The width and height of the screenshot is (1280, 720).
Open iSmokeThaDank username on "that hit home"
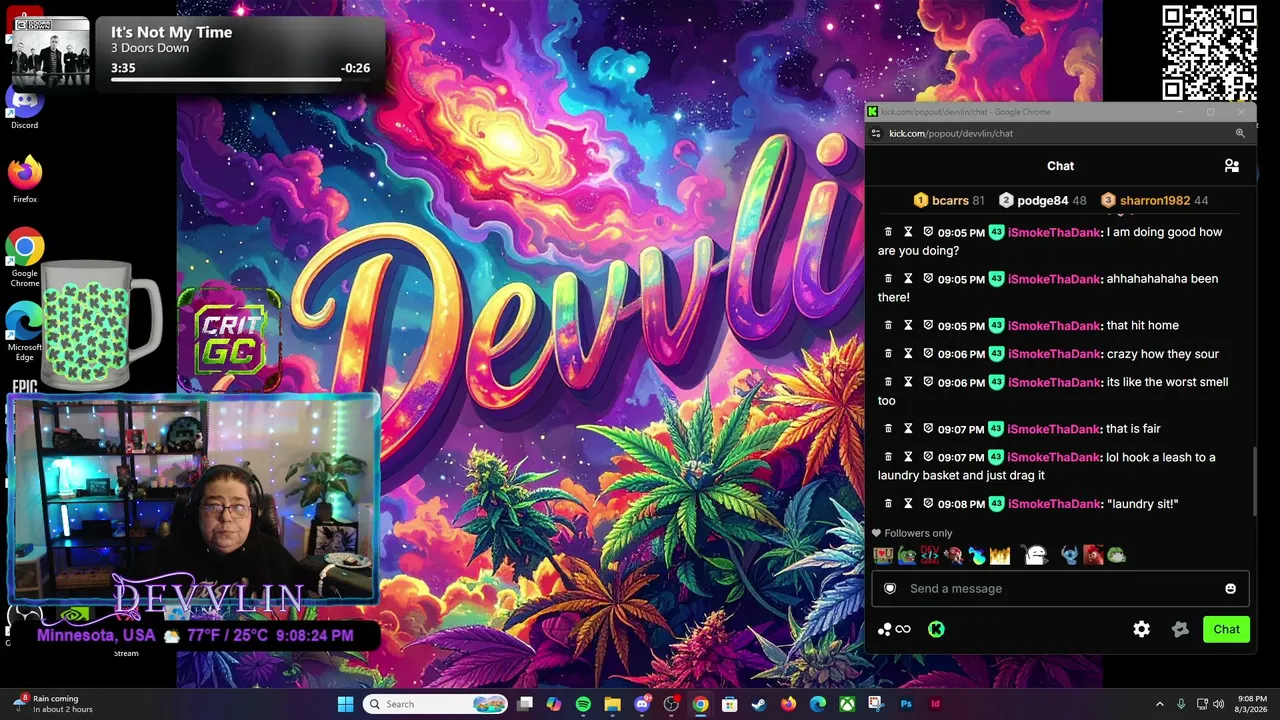coord(1054,325)
